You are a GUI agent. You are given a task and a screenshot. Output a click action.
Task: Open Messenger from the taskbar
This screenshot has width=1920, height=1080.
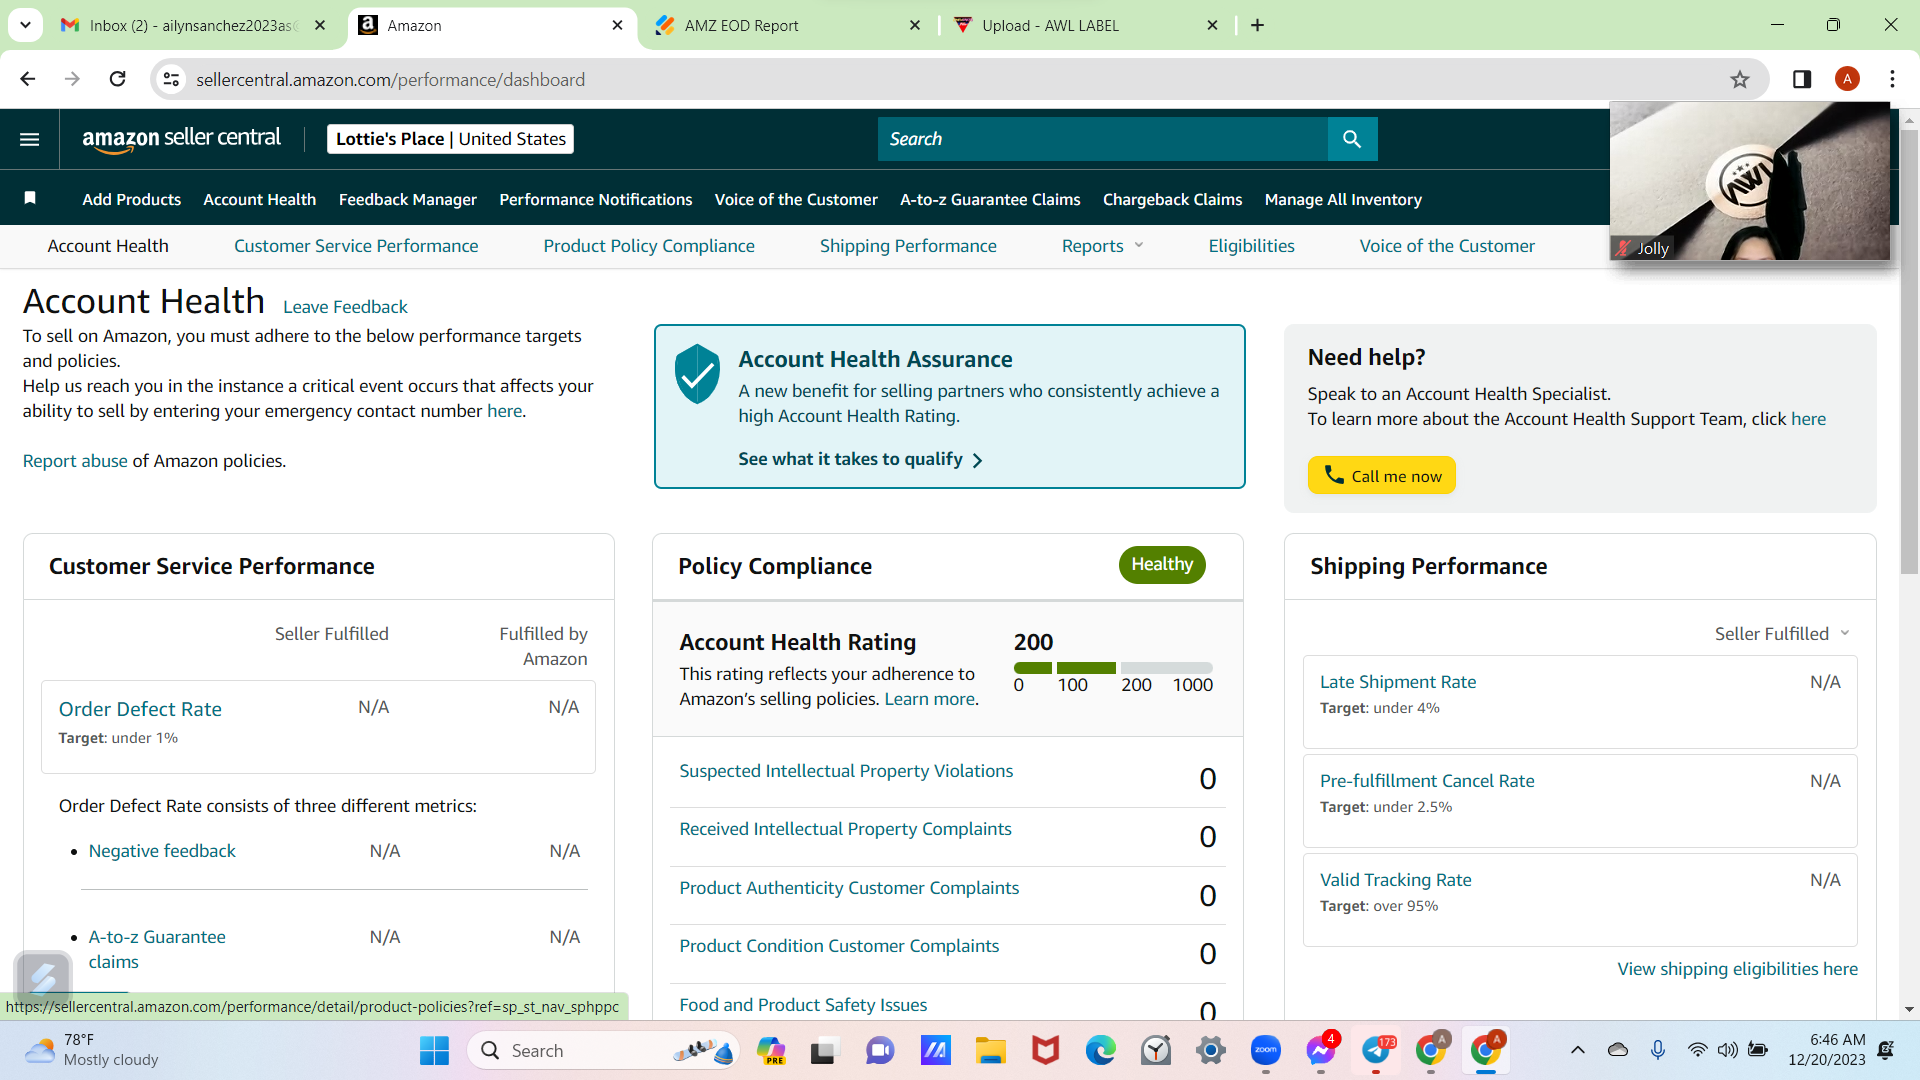click(x=1321, y=1050)
